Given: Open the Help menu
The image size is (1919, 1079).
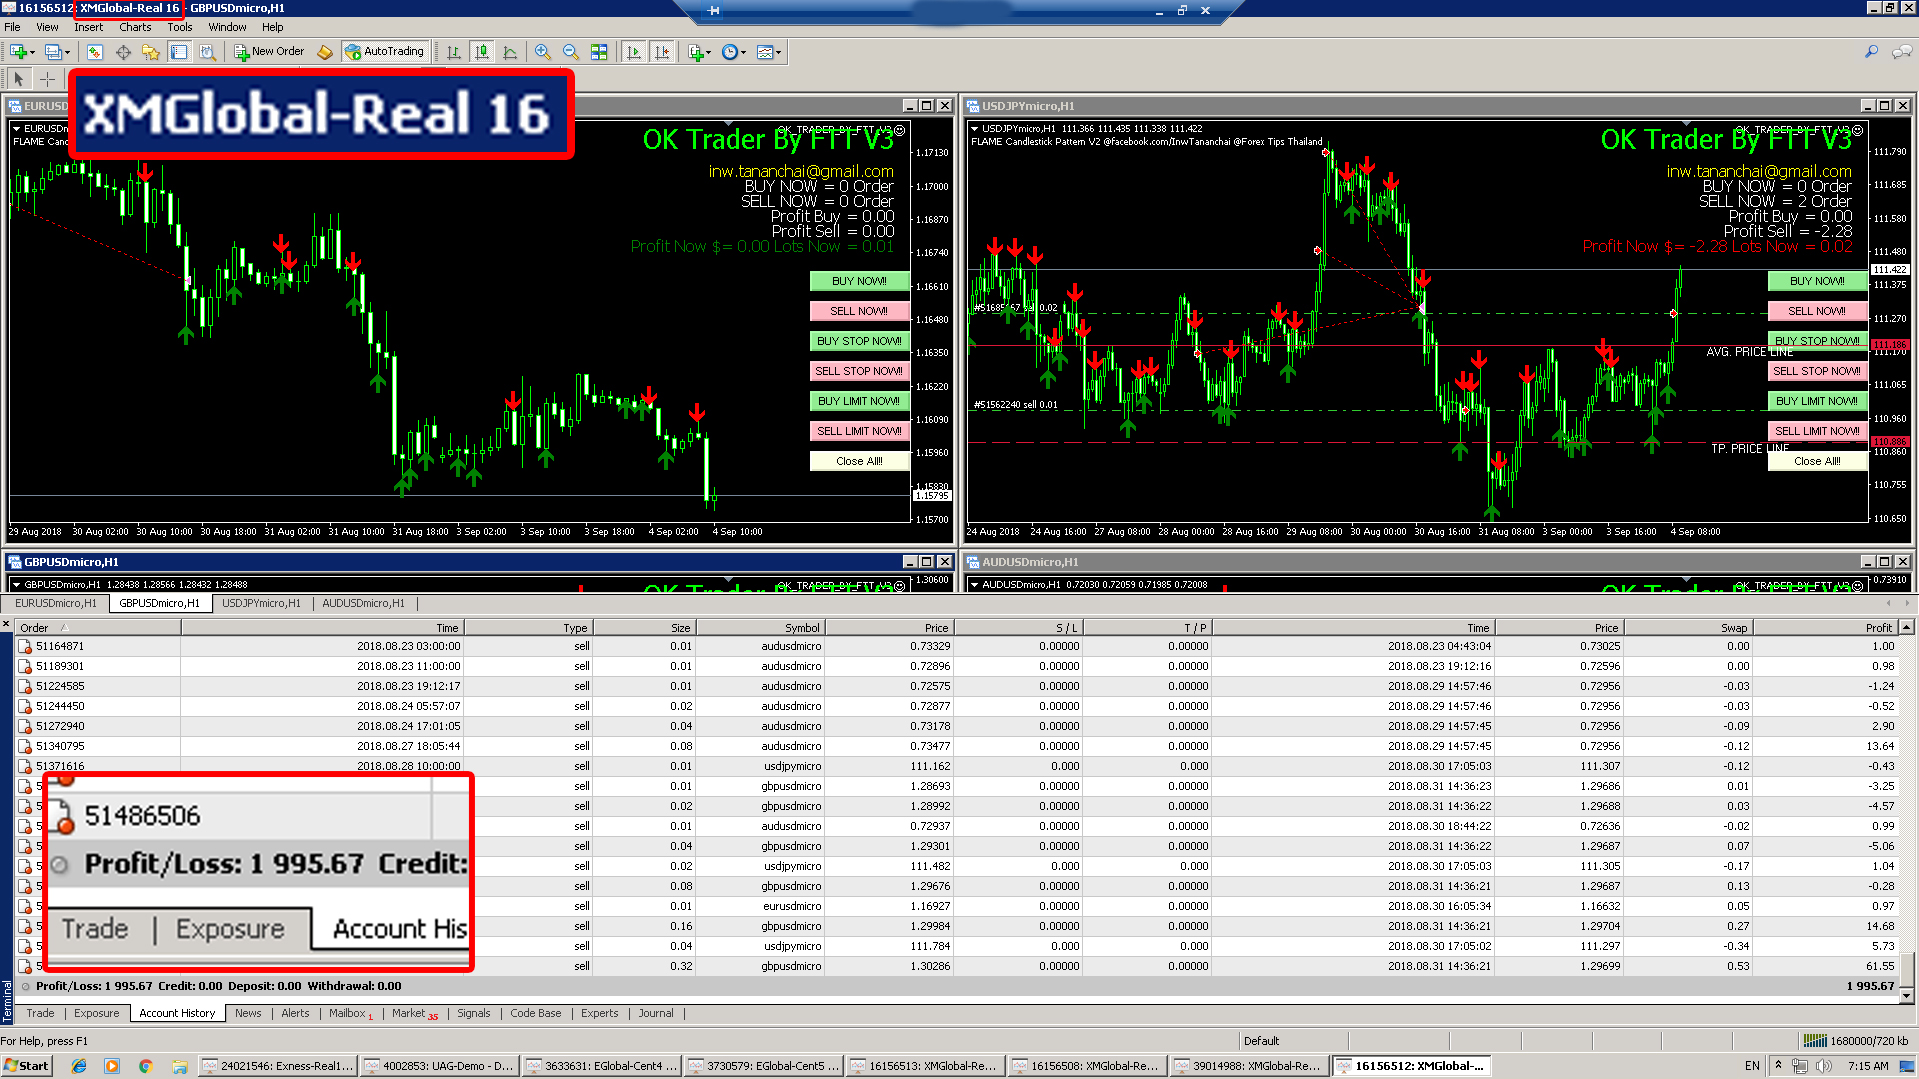Looking at the screenshot, I should click(x=272, y=27).
